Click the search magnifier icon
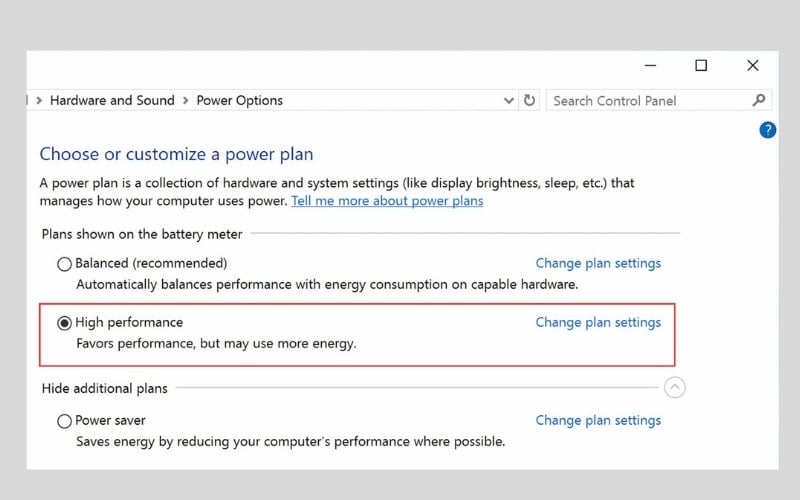This screenshot has height=500, width=800. [x=759, y=100]
